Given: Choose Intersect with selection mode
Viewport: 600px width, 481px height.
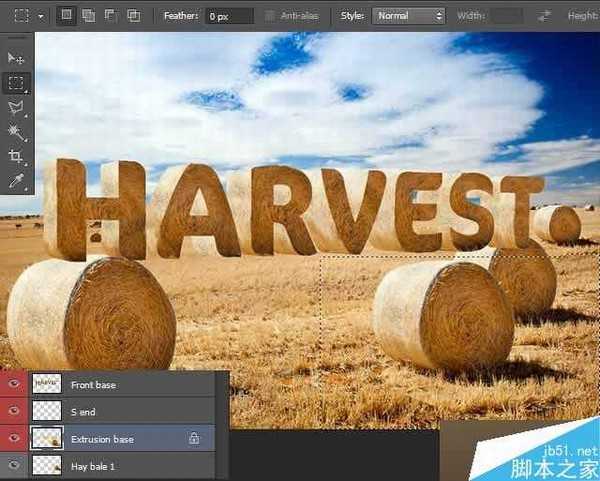Looking at the screenshot, I should (x=133, y=16).
